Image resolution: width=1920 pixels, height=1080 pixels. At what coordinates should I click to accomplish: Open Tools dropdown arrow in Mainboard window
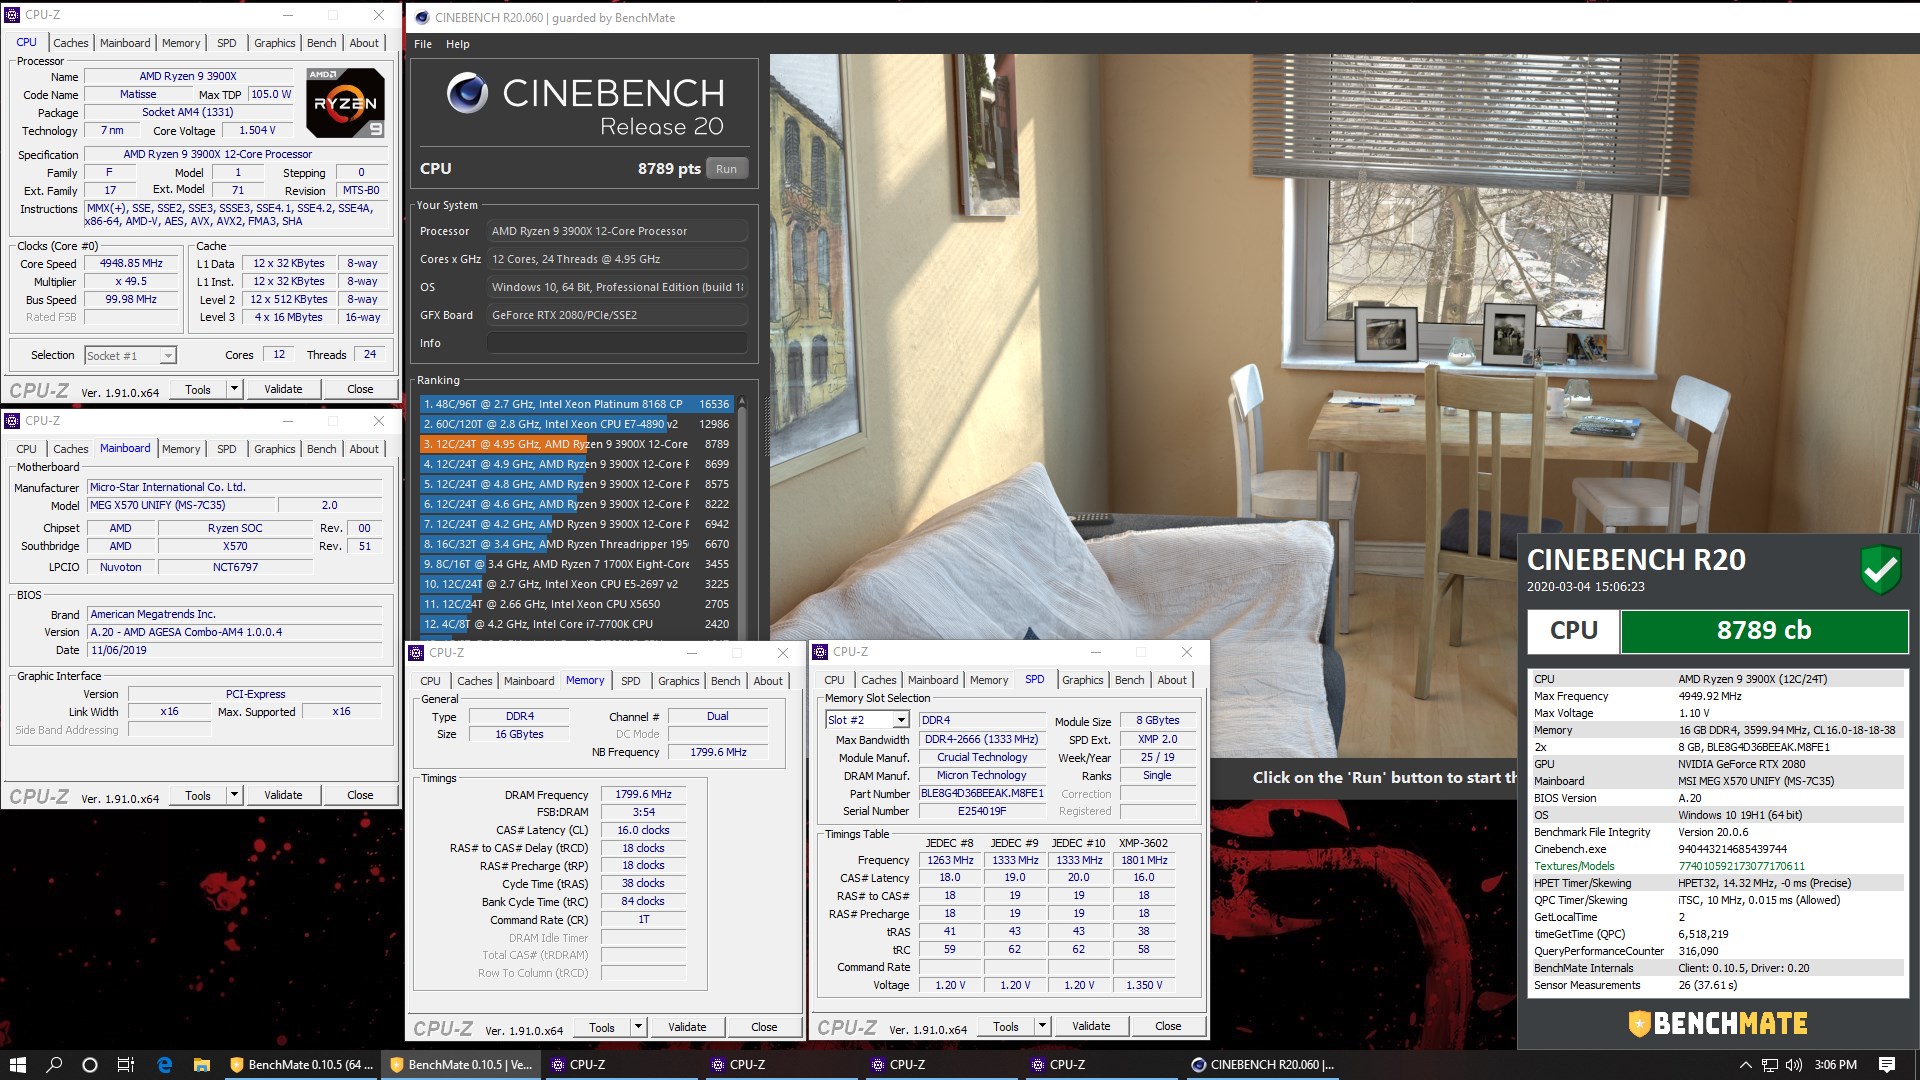pyautogui.click(x=234, y=795)
